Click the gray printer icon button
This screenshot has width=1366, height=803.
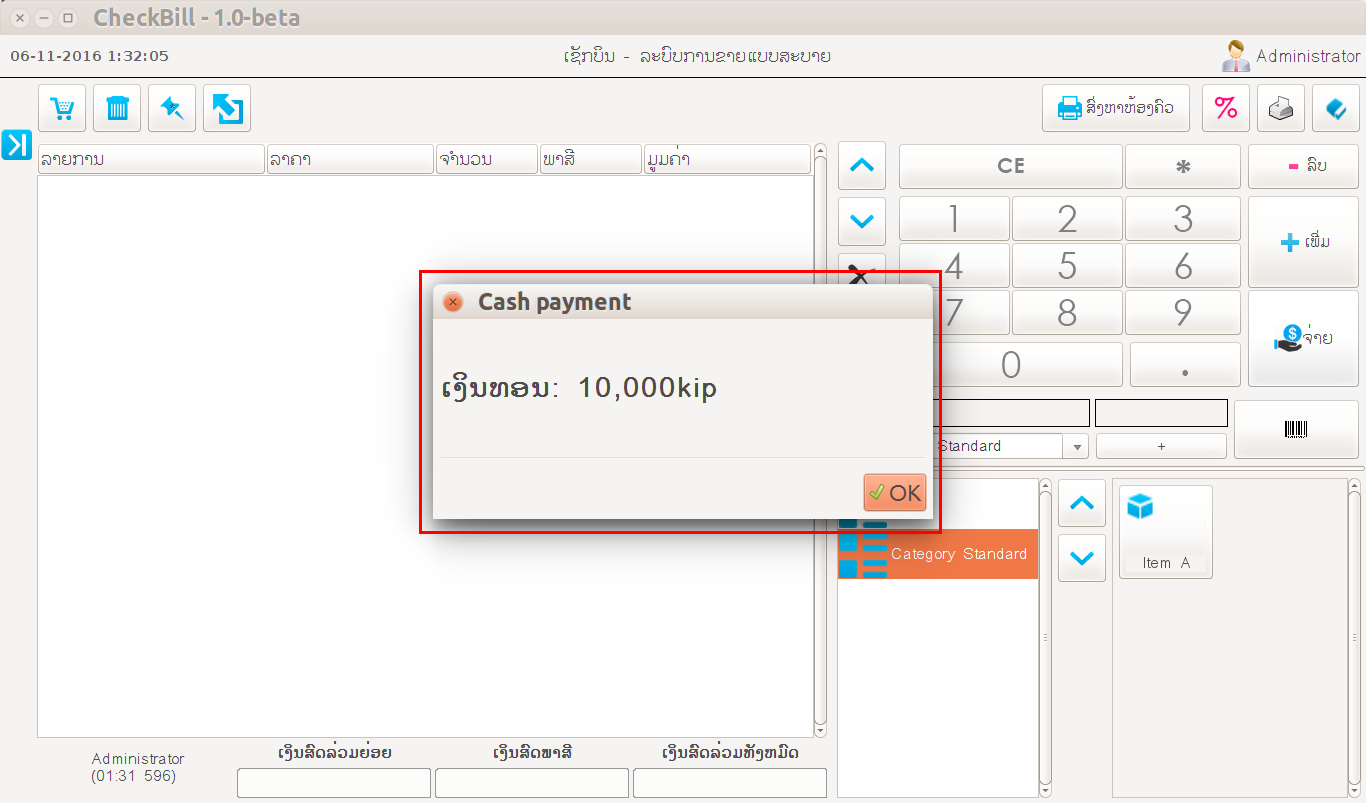pos(1281,108)
